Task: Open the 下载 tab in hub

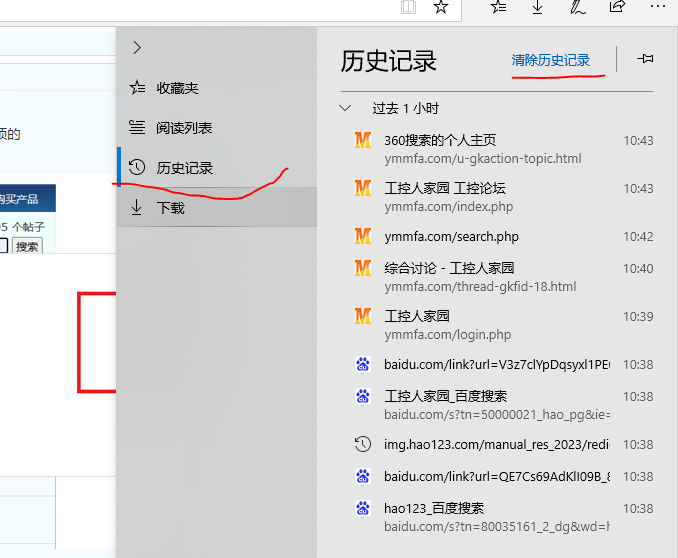Action: 170,208
